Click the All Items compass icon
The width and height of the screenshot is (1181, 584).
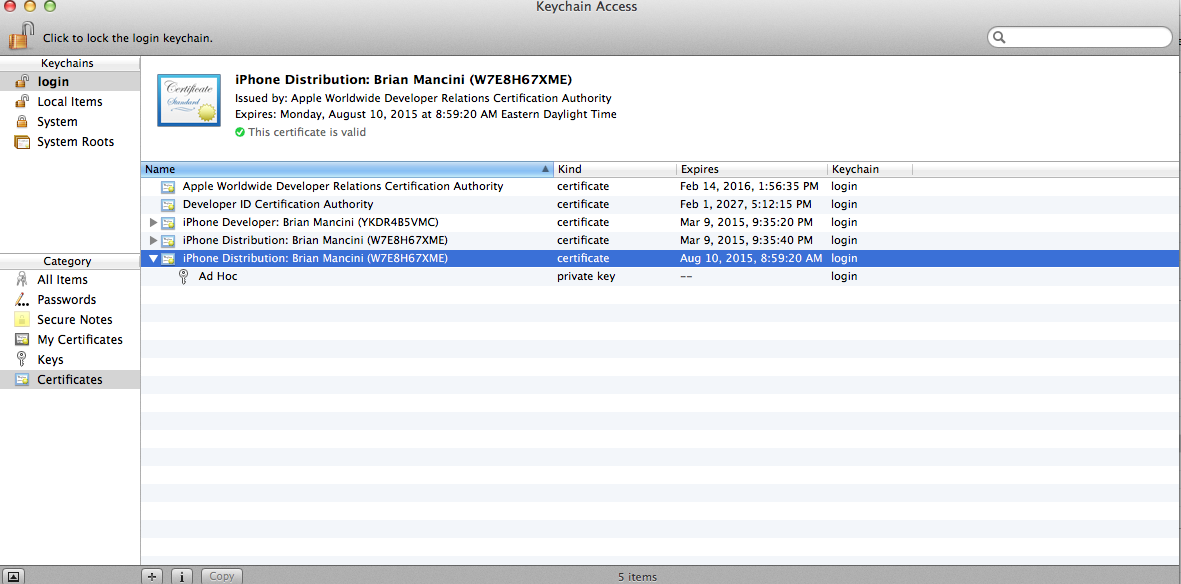23,280
